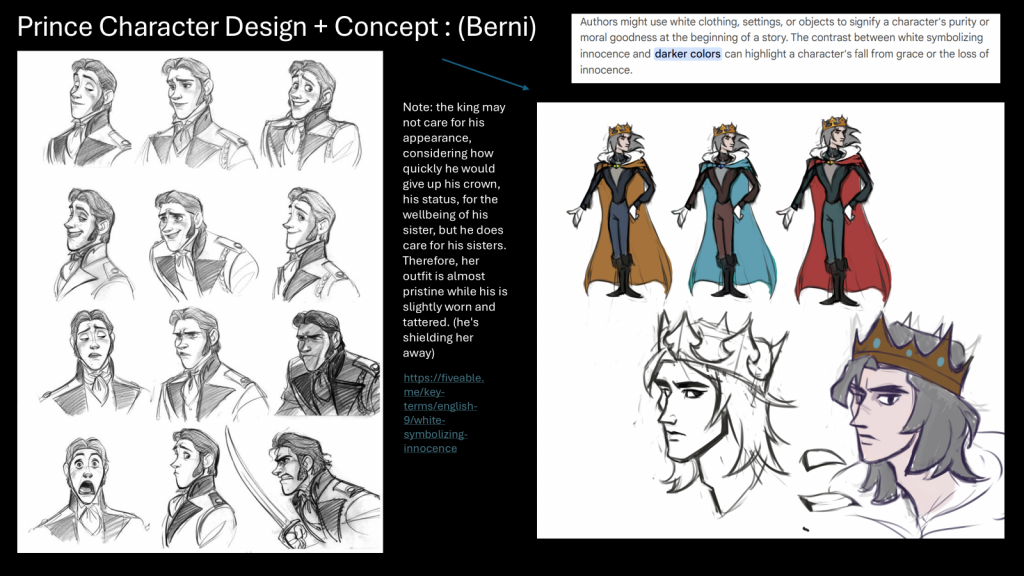Click the highlighted "darker colors" text
The image size is (1024, 576).
(687, 54)
